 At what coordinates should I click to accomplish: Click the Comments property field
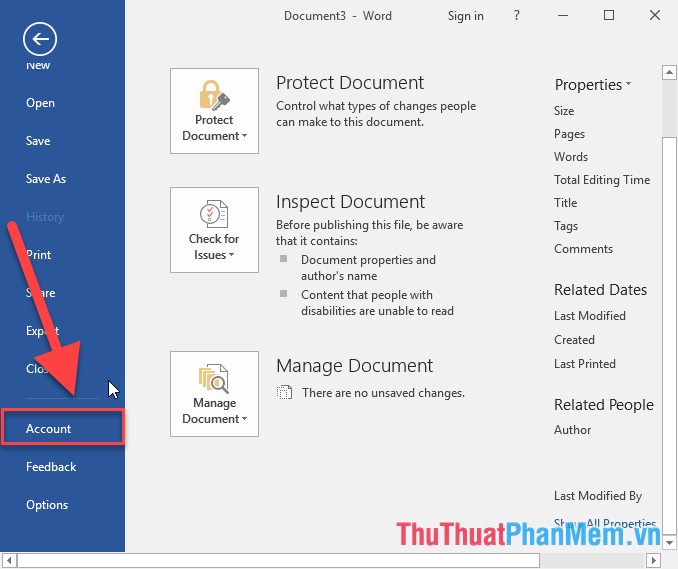pos(583,249)
